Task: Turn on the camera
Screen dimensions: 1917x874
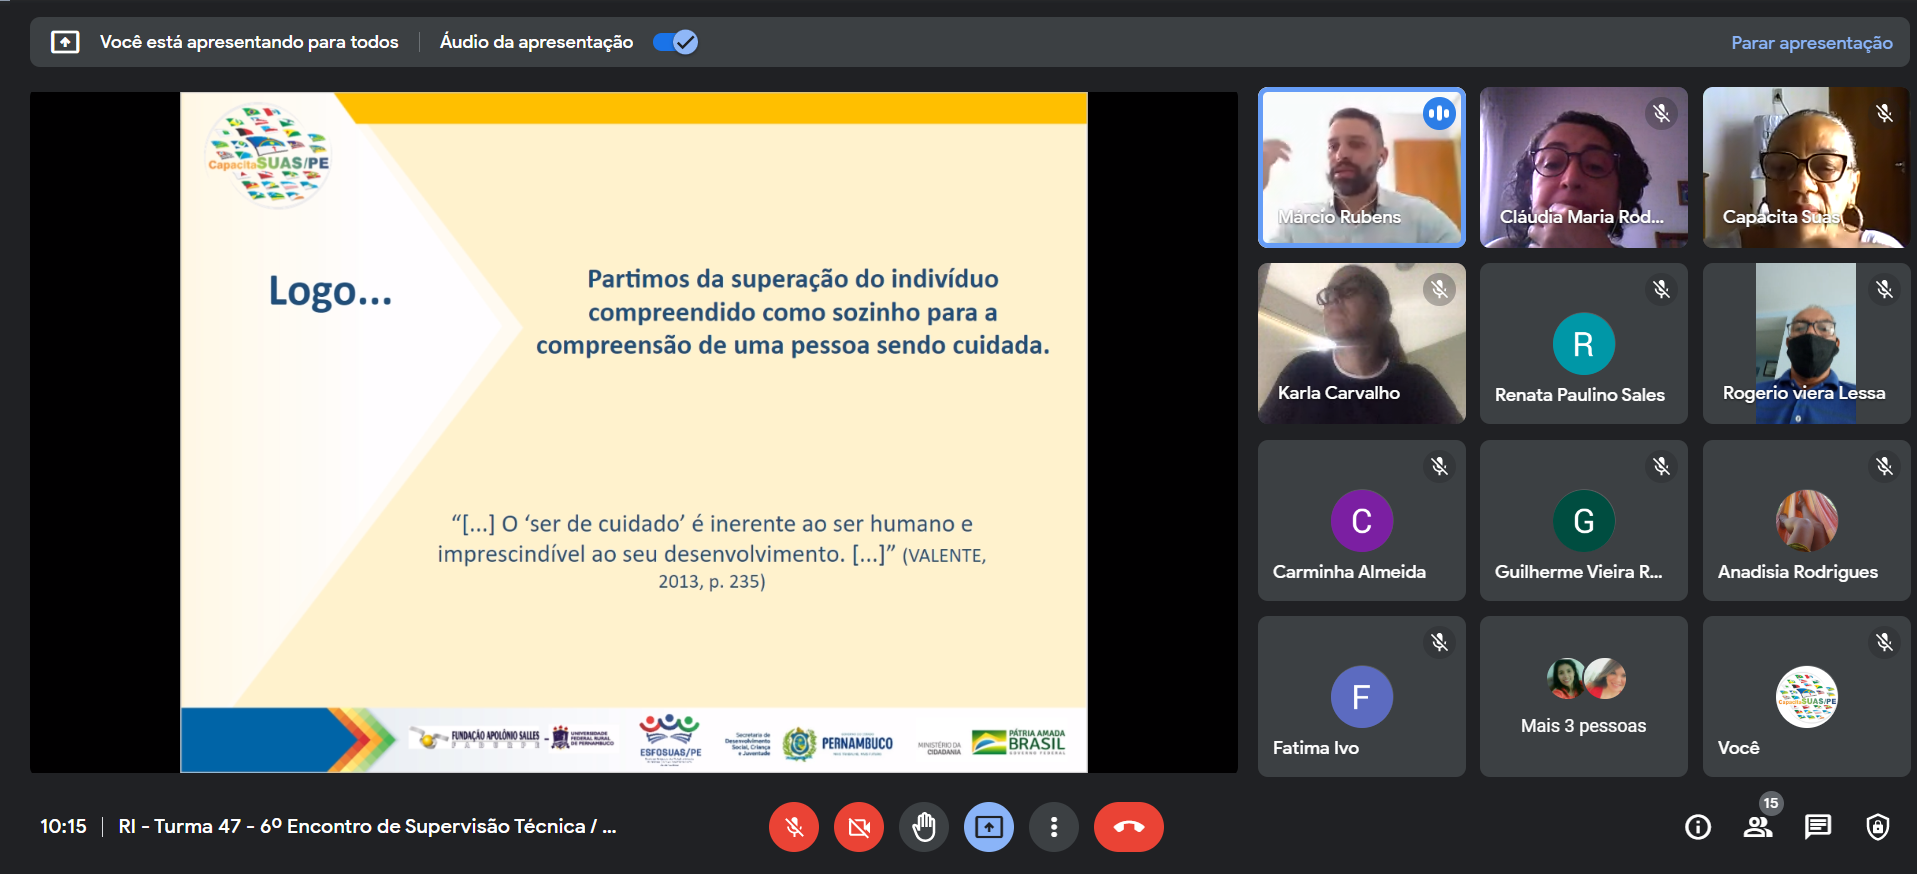Action: (858, 827)
